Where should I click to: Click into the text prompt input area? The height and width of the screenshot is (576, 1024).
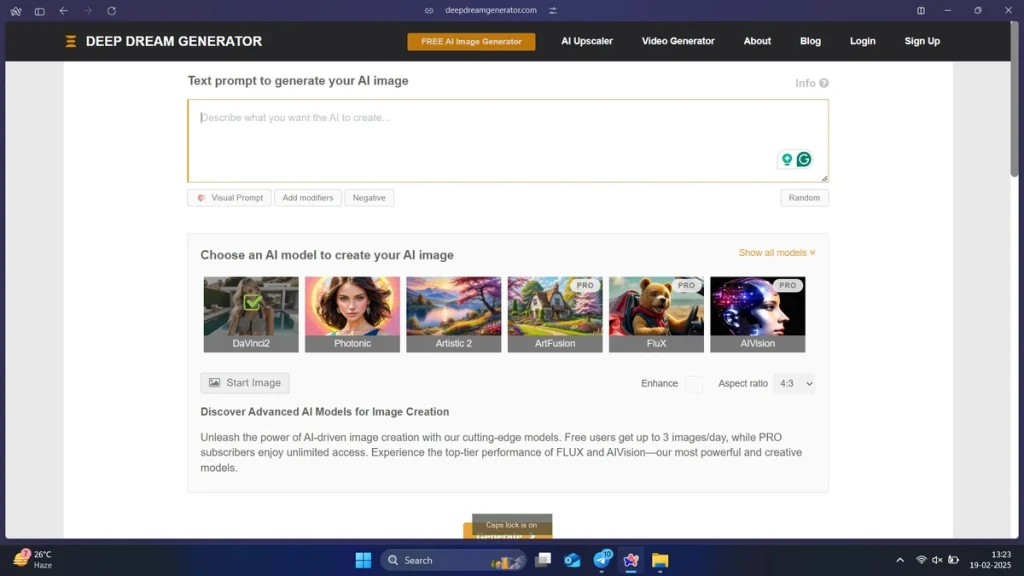[x=507, y=141]
